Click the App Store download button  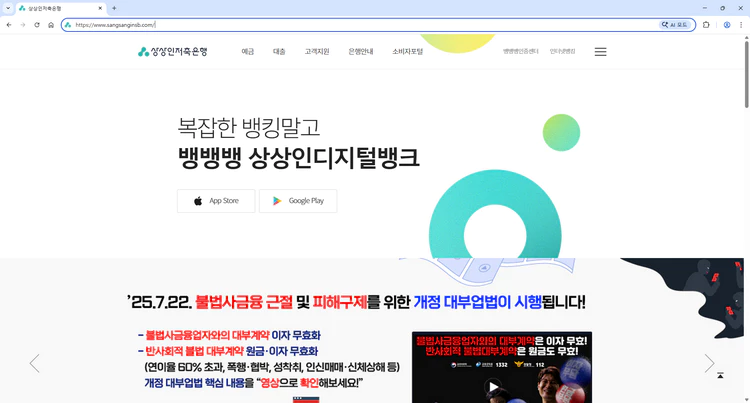click(216, 201)
